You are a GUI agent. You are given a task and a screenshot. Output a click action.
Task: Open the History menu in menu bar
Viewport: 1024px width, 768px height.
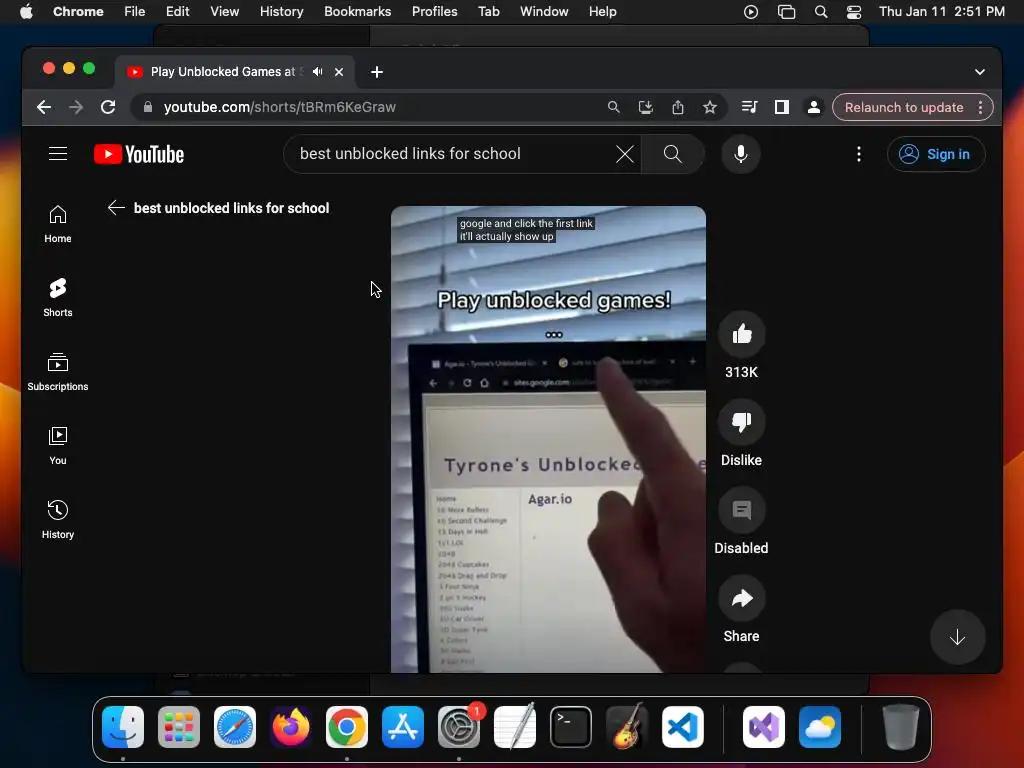tap(281, 12)
